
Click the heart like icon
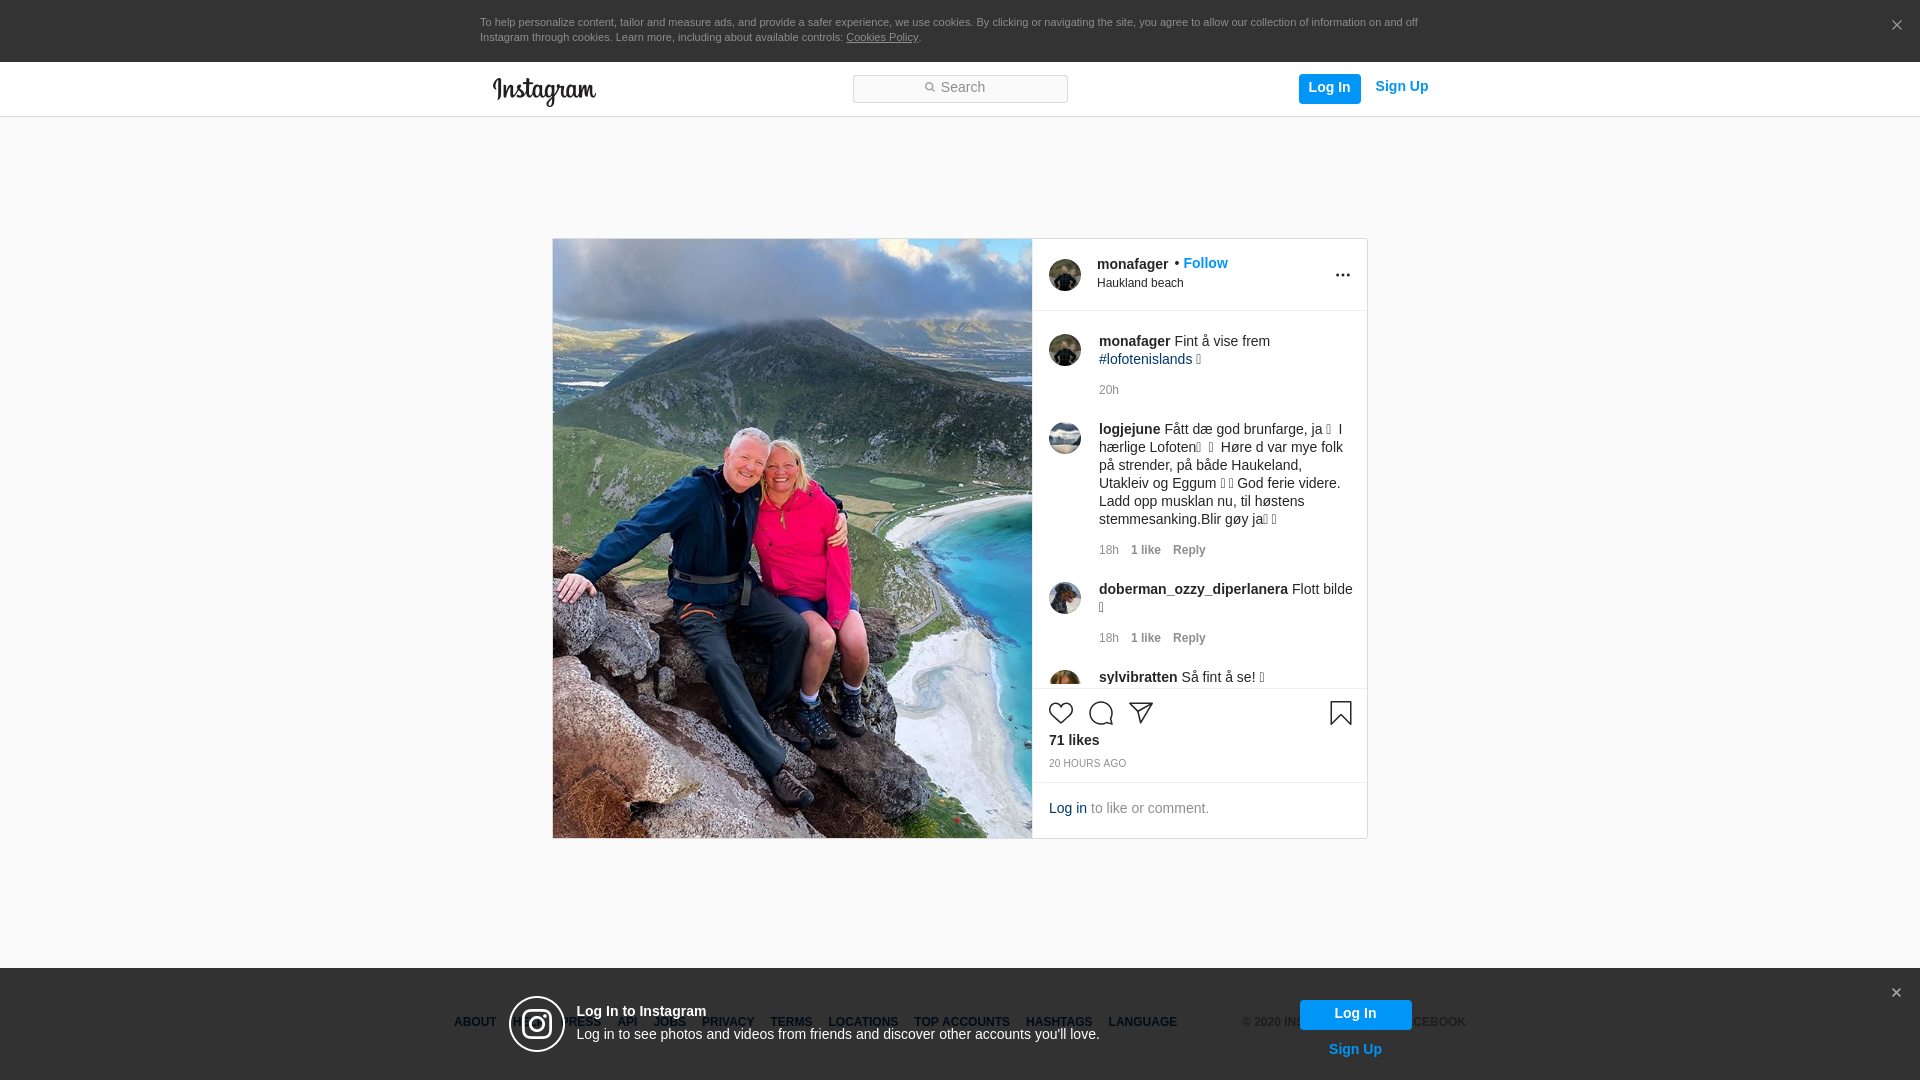1061,713
